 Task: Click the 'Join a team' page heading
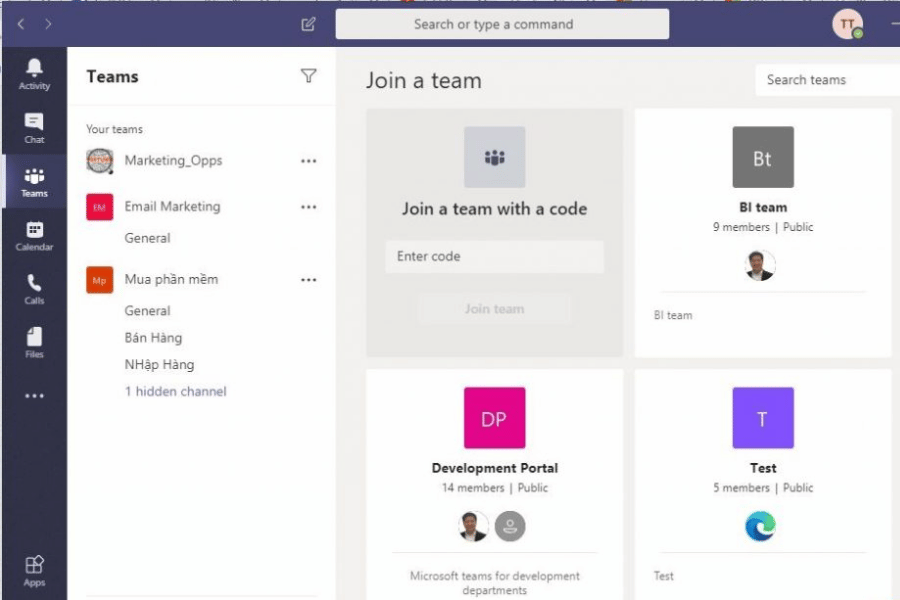pos(424,80)
